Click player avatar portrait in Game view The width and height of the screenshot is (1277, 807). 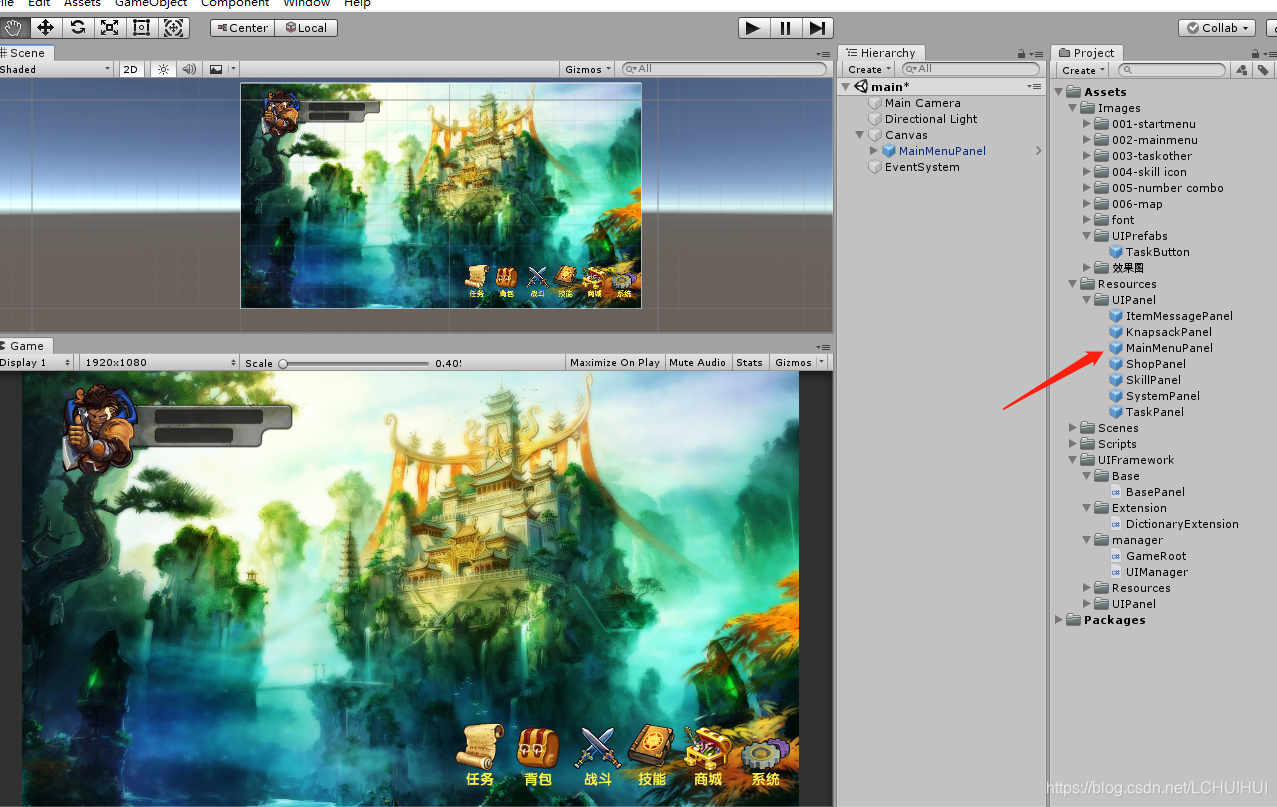click(x=99, y=429)
